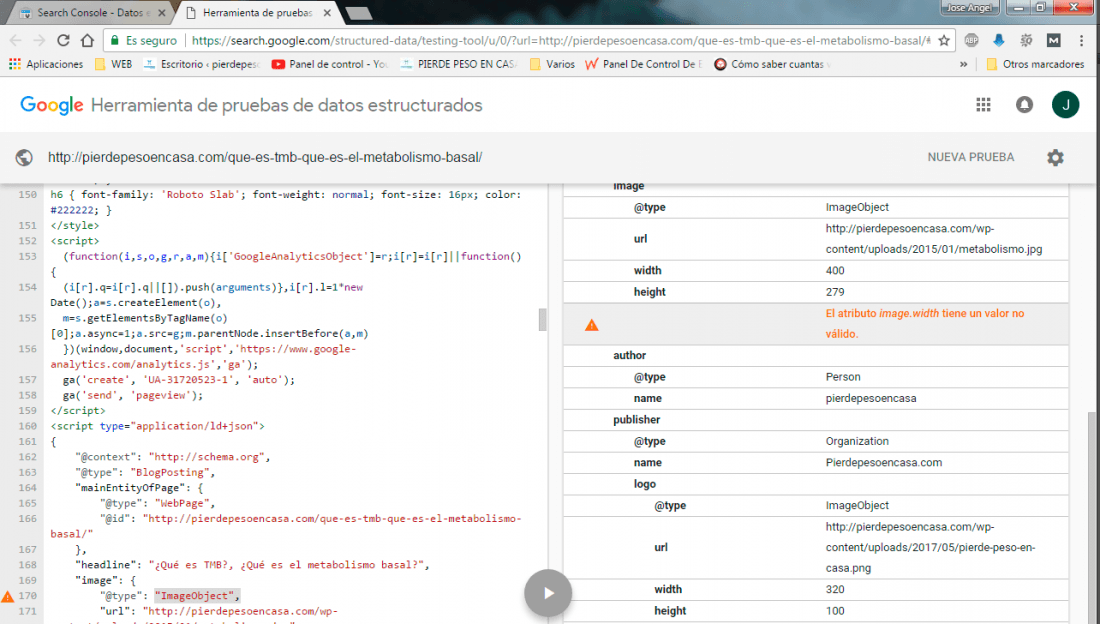Click the results panel scrollbar

coord(1092,517)
